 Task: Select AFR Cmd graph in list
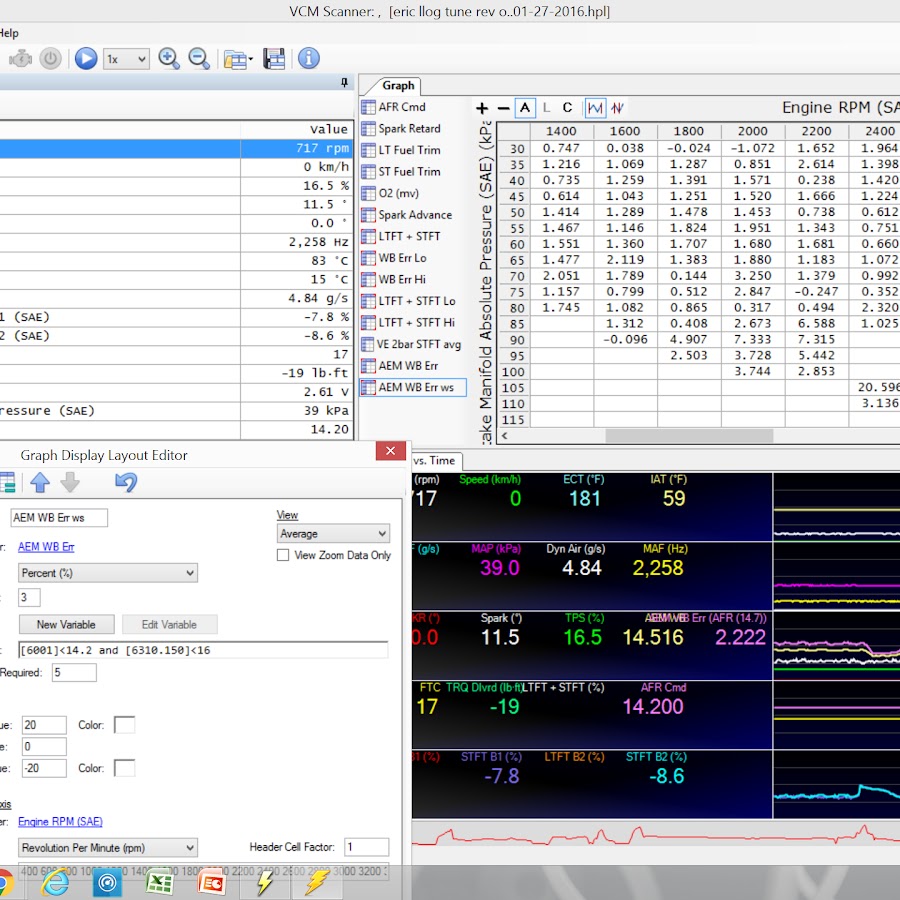tap(402, 107)
